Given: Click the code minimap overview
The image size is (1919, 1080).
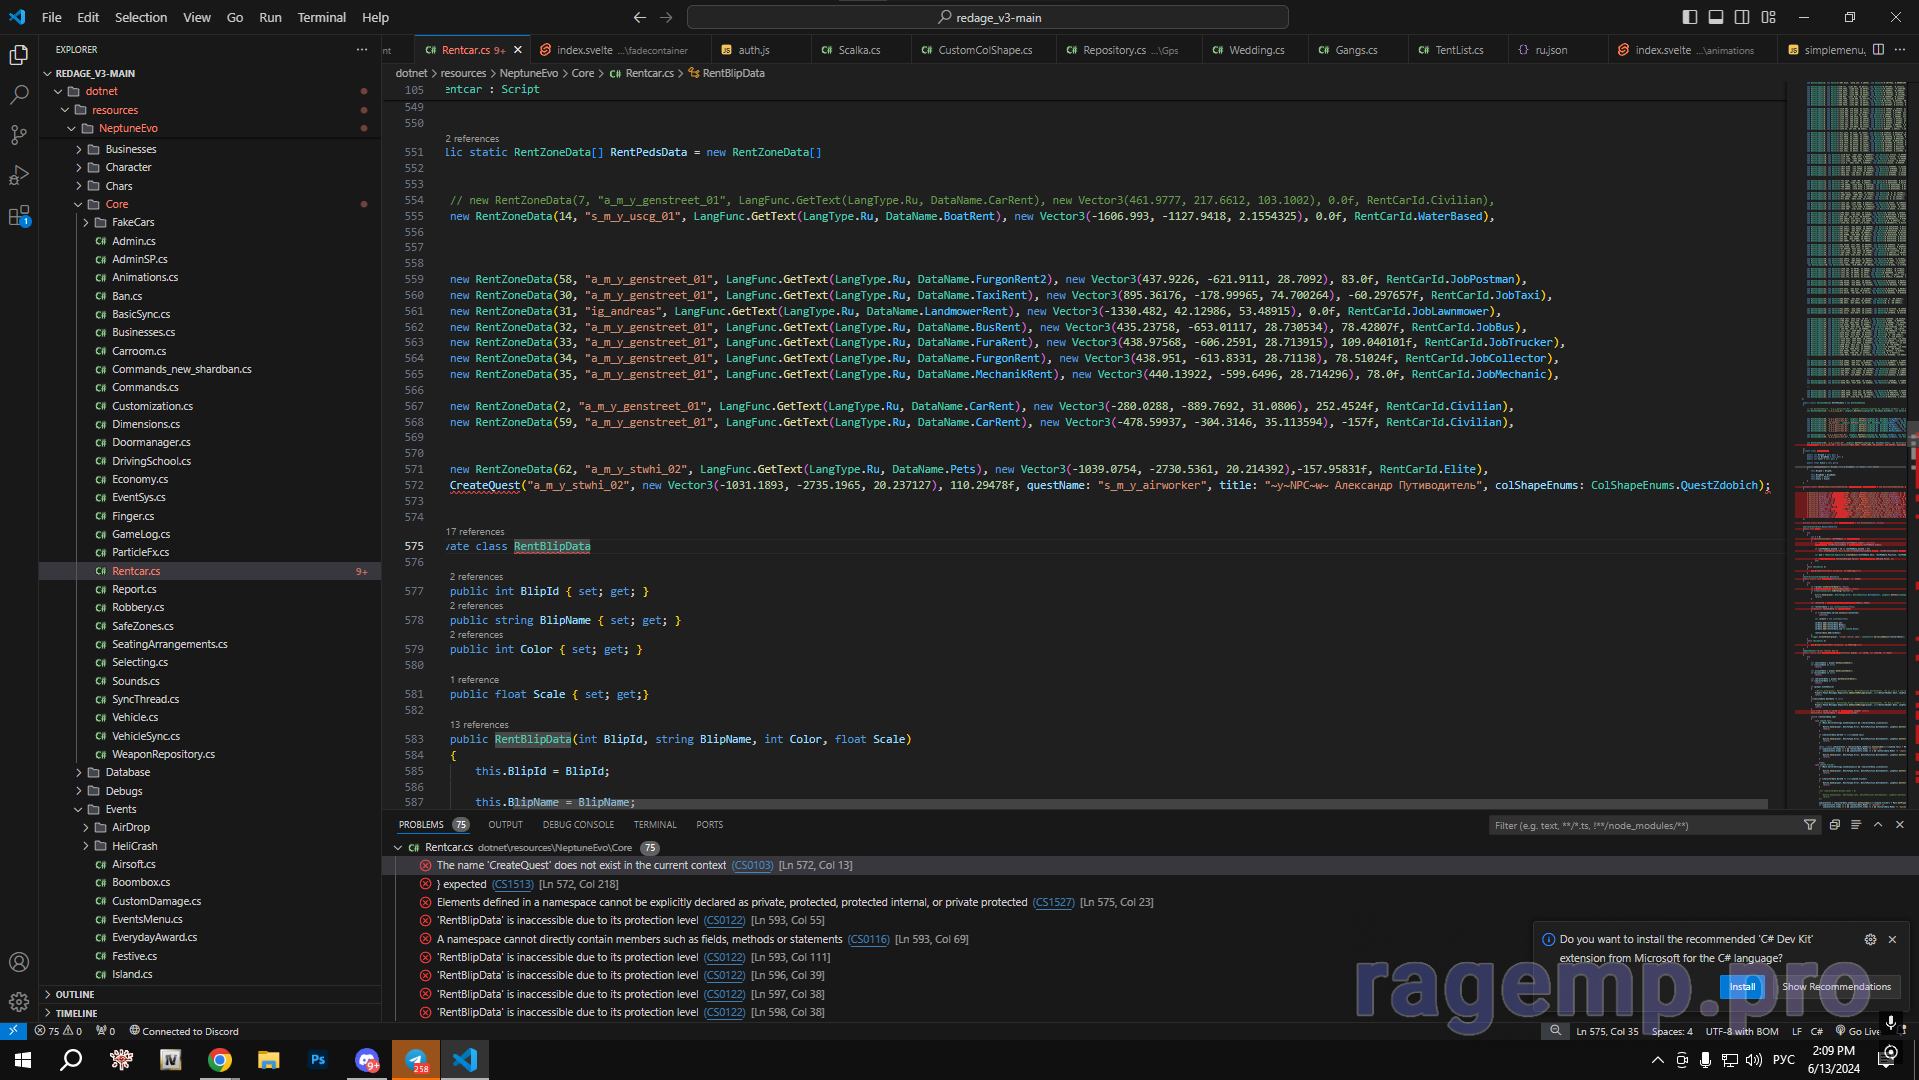Looking at the screenshot, I should point(1855,300).
